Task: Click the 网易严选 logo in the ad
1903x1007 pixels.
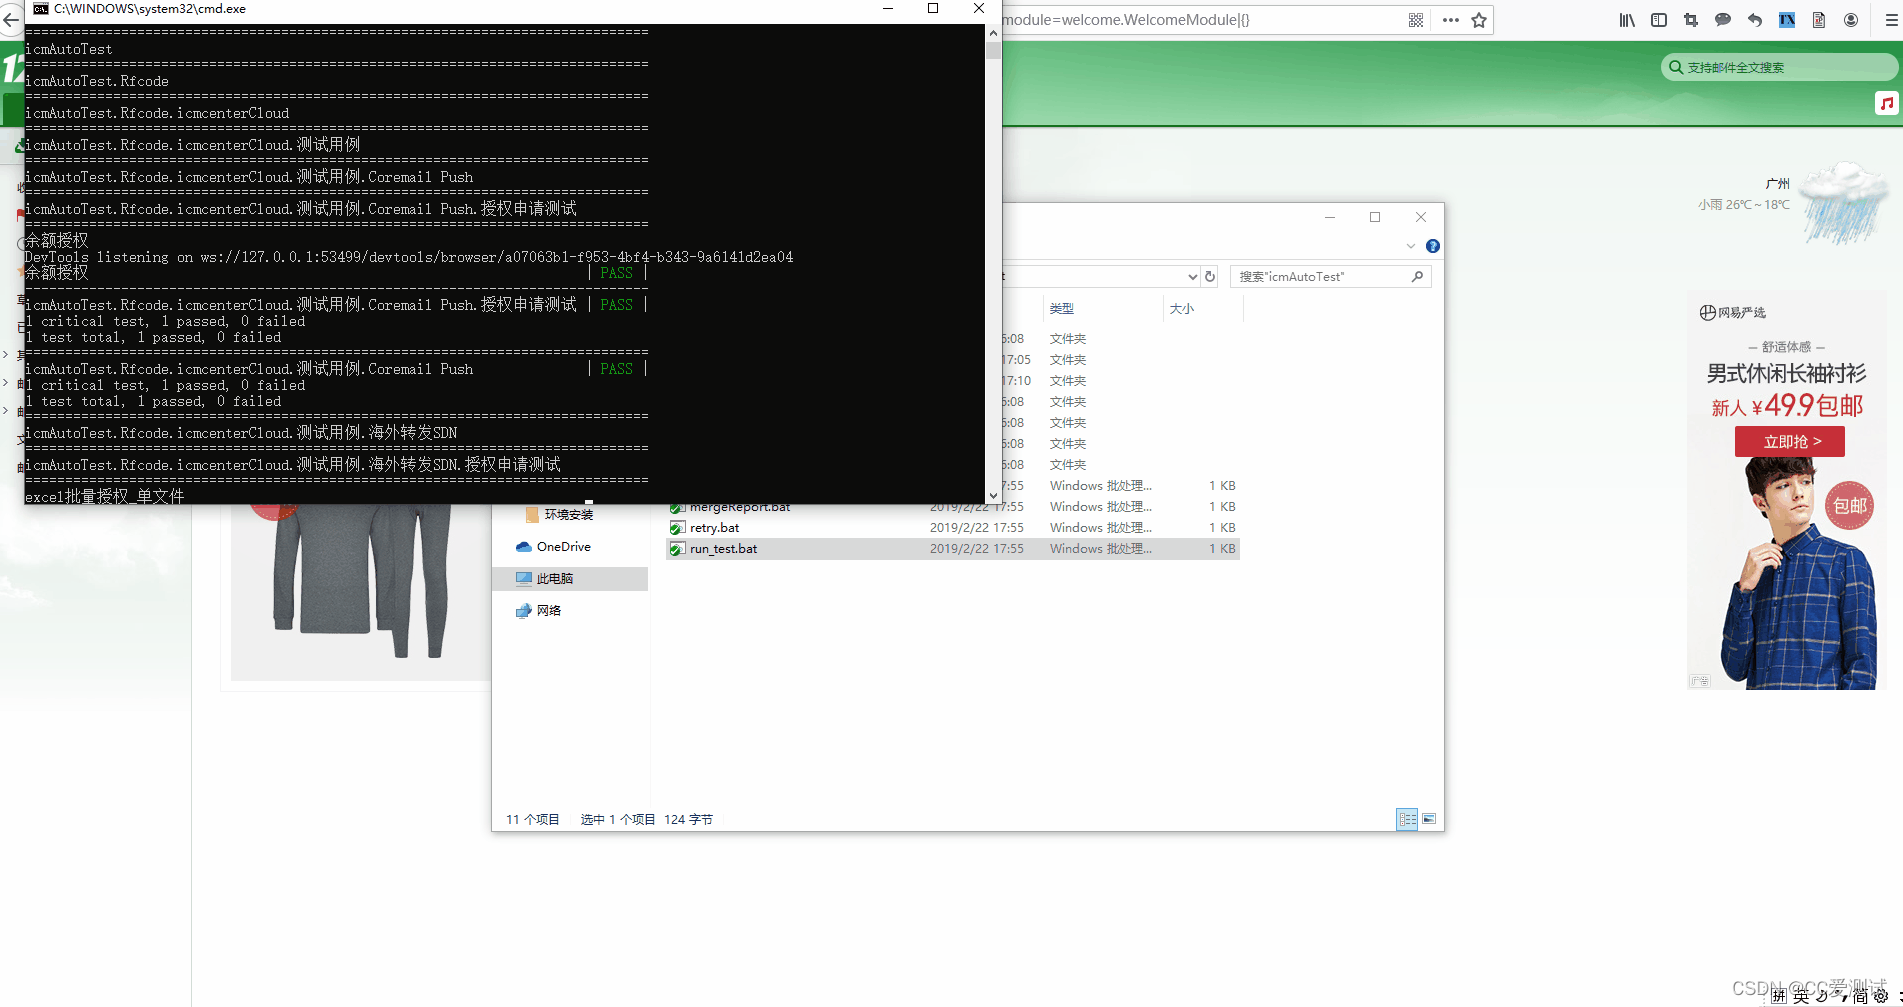Action: (x=1733, y=312)
